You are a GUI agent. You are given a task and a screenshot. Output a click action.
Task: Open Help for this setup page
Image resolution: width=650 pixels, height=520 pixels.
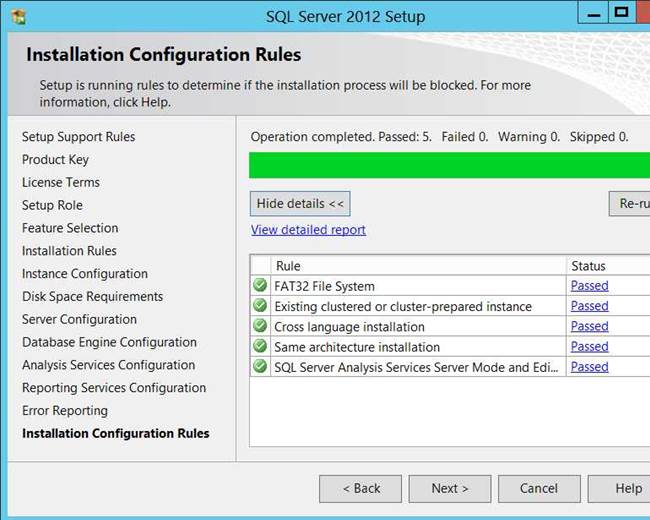pos(619,488)
